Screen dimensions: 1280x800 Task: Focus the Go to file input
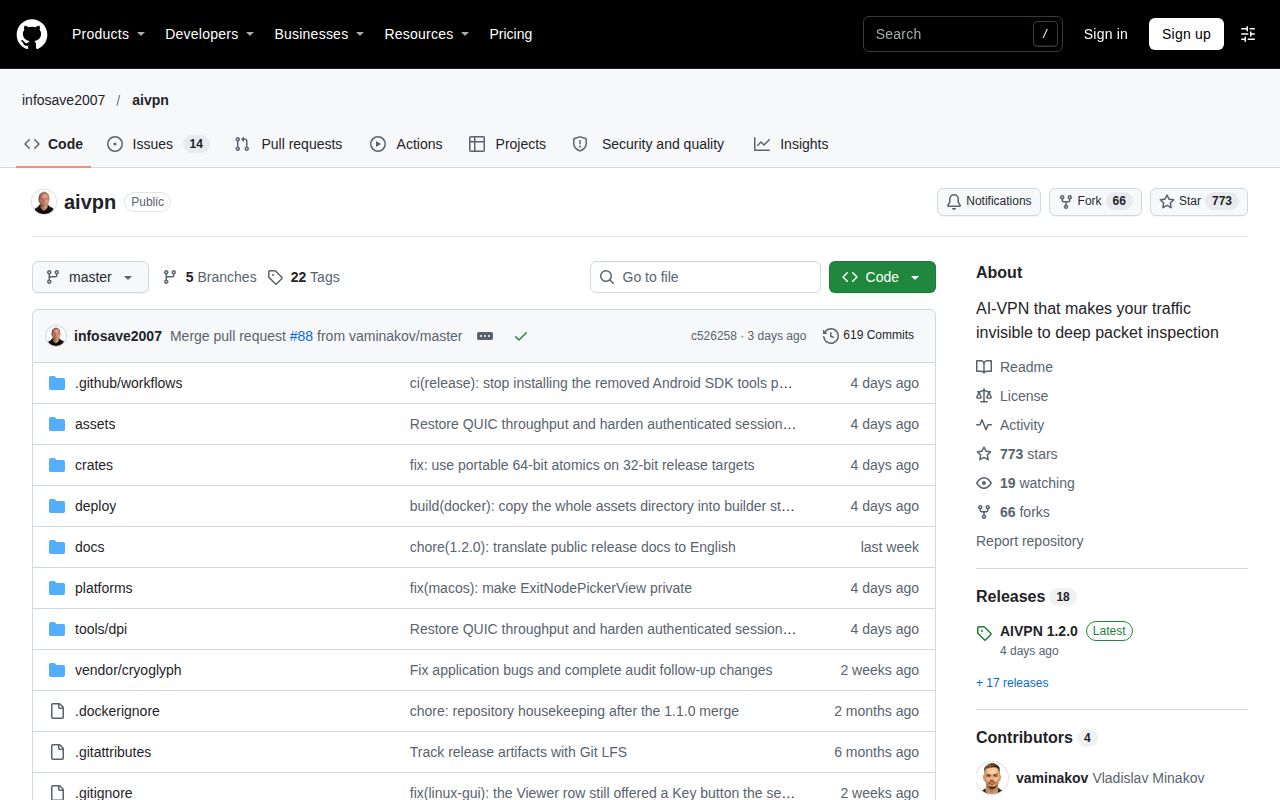(705, 277)
